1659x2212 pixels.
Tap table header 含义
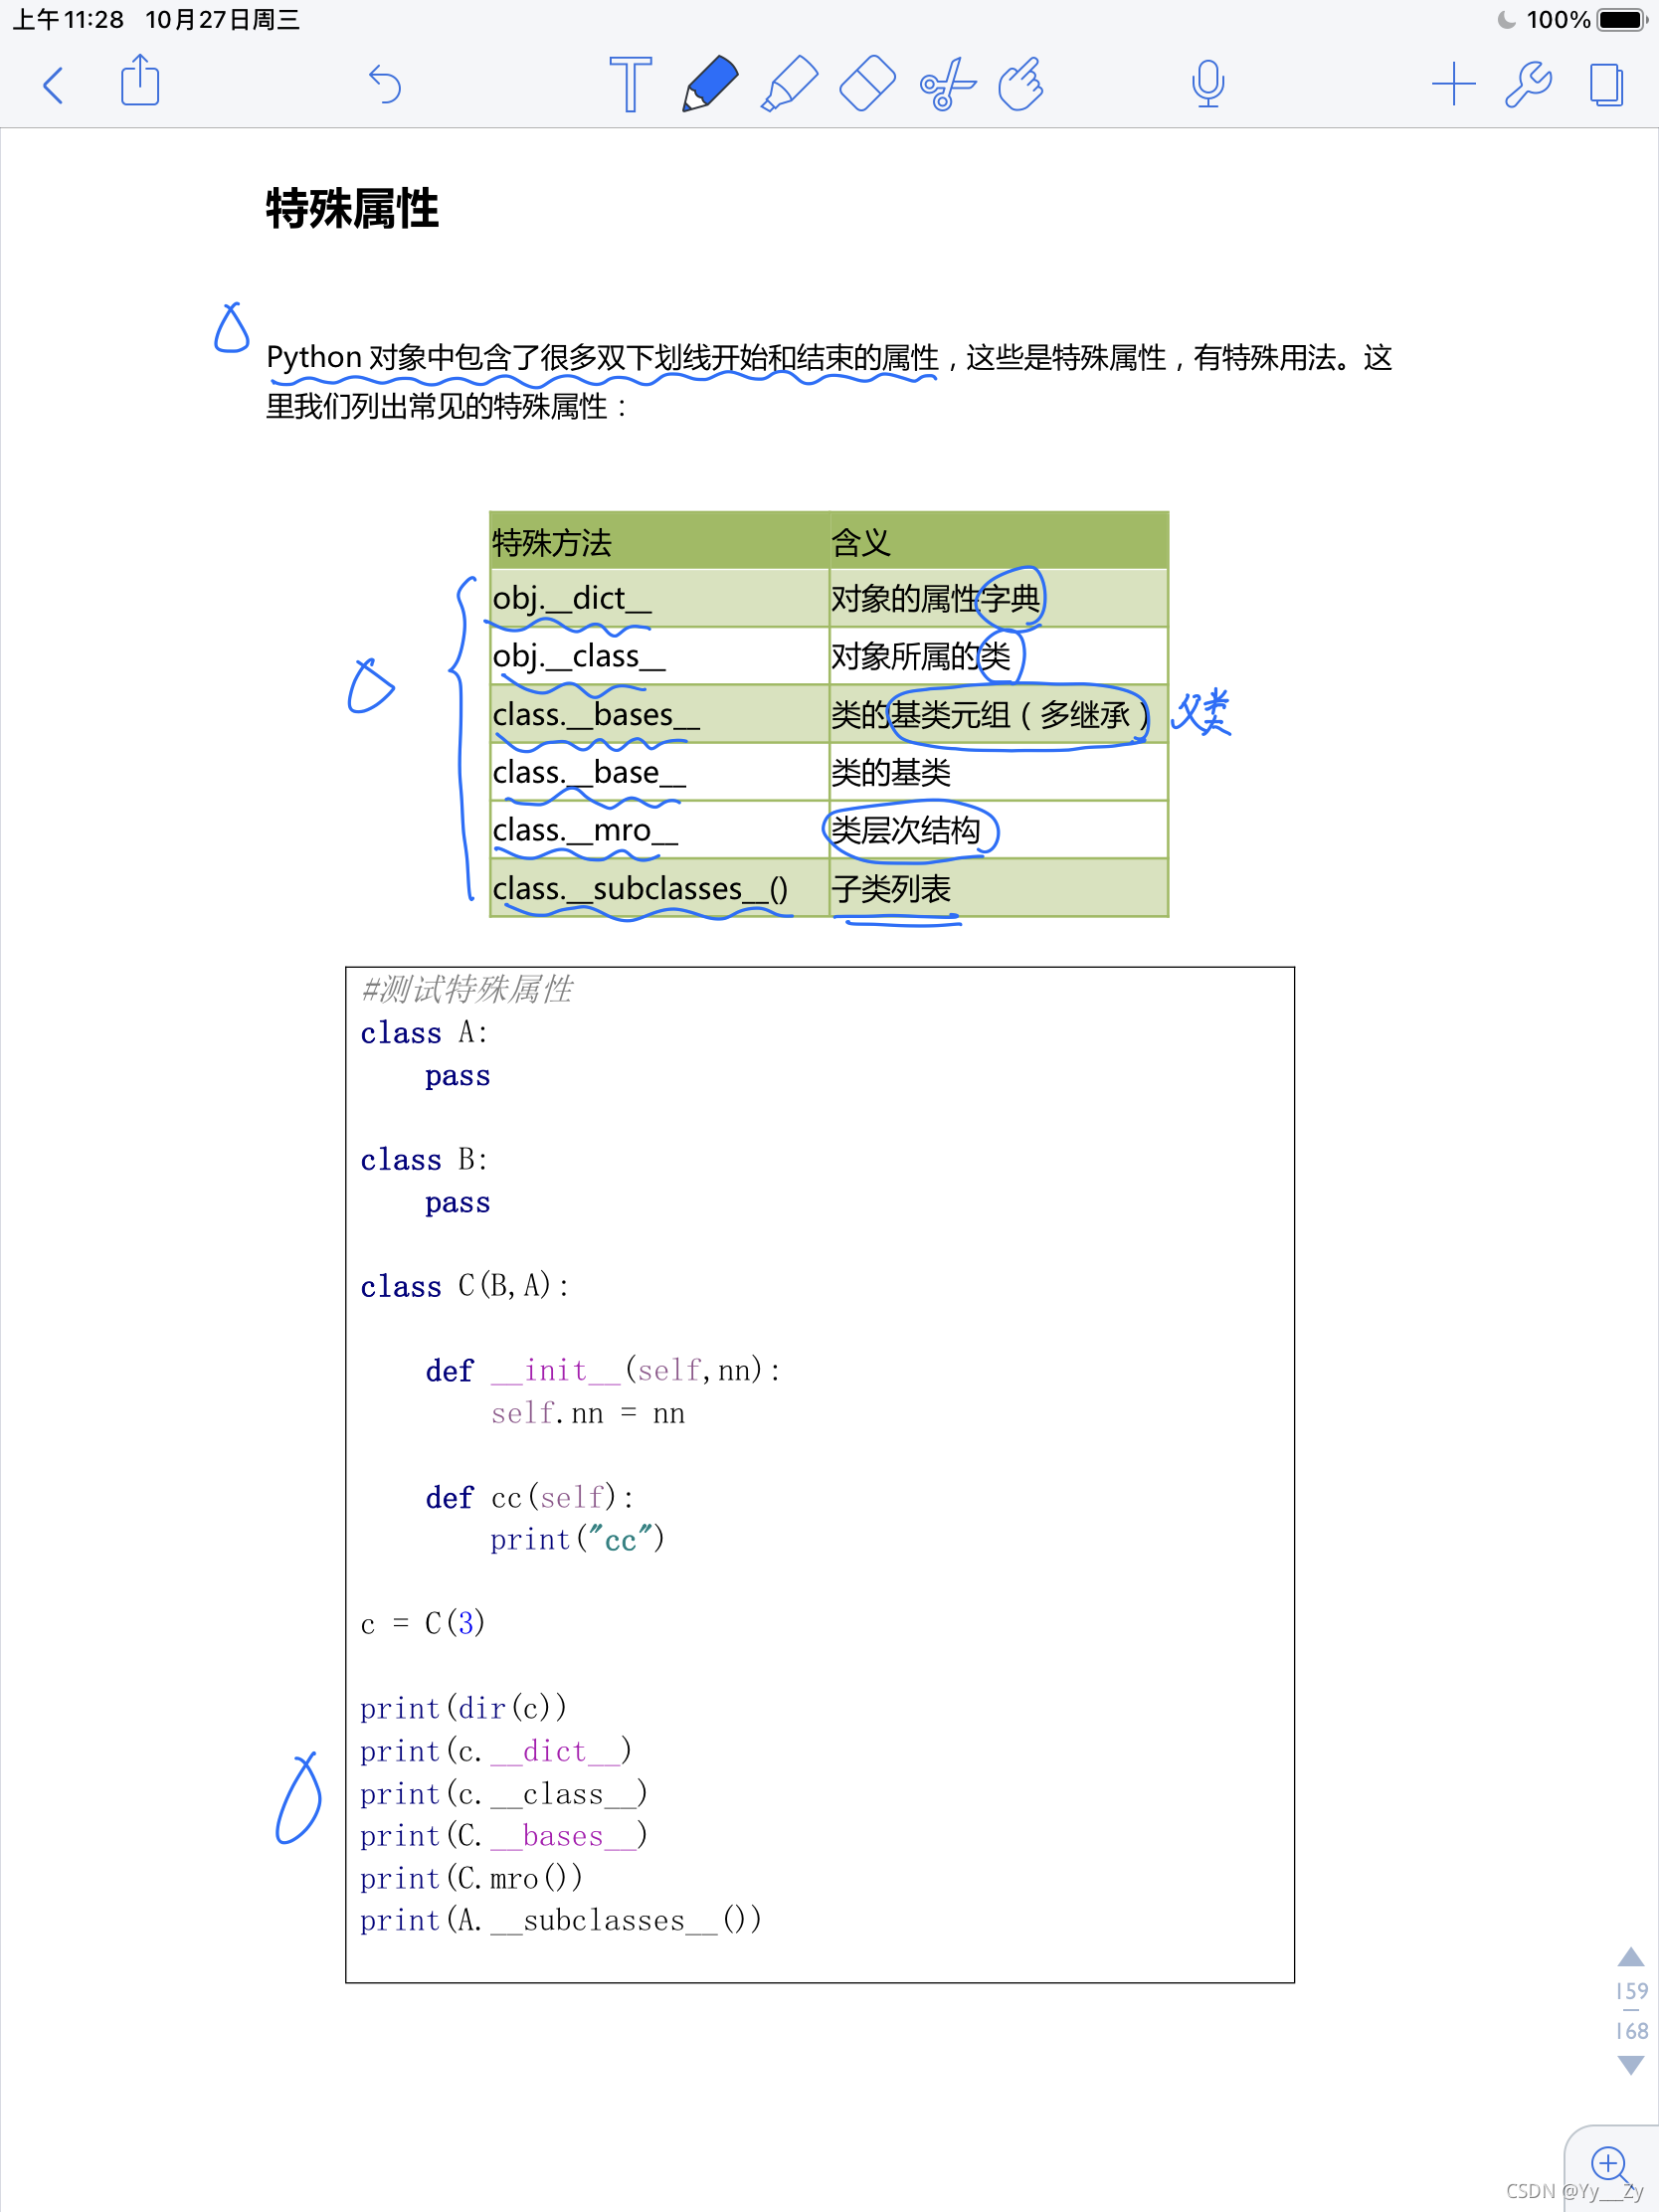(x=998, y=541)
